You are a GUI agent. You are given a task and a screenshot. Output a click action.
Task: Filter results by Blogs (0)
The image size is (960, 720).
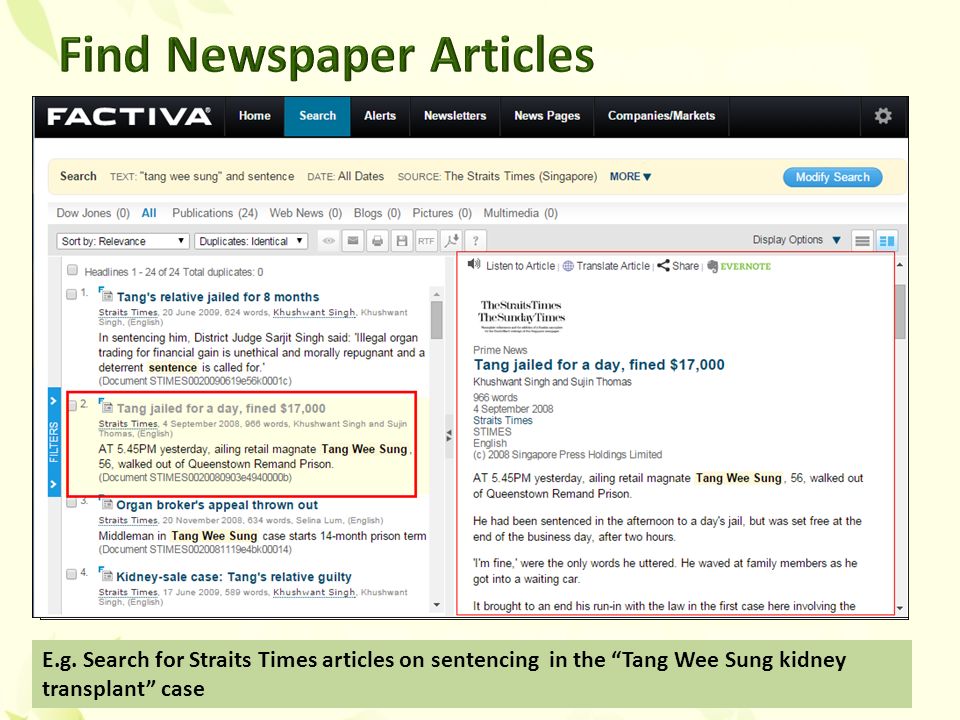pyautogui.click(x=377, y=213)
